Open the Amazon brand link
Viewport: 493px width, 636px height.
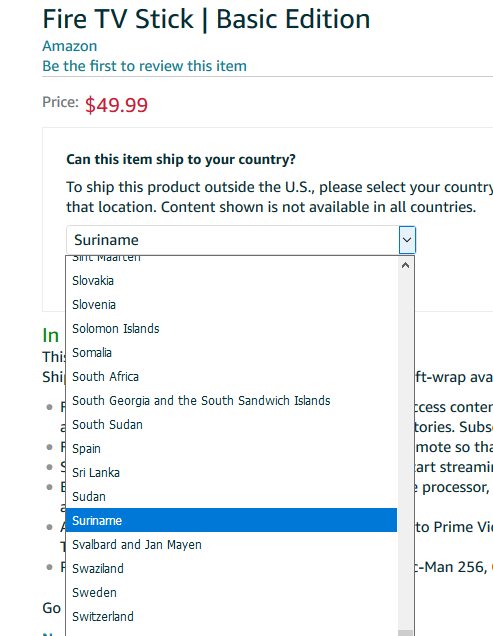[x=70, y=46]
